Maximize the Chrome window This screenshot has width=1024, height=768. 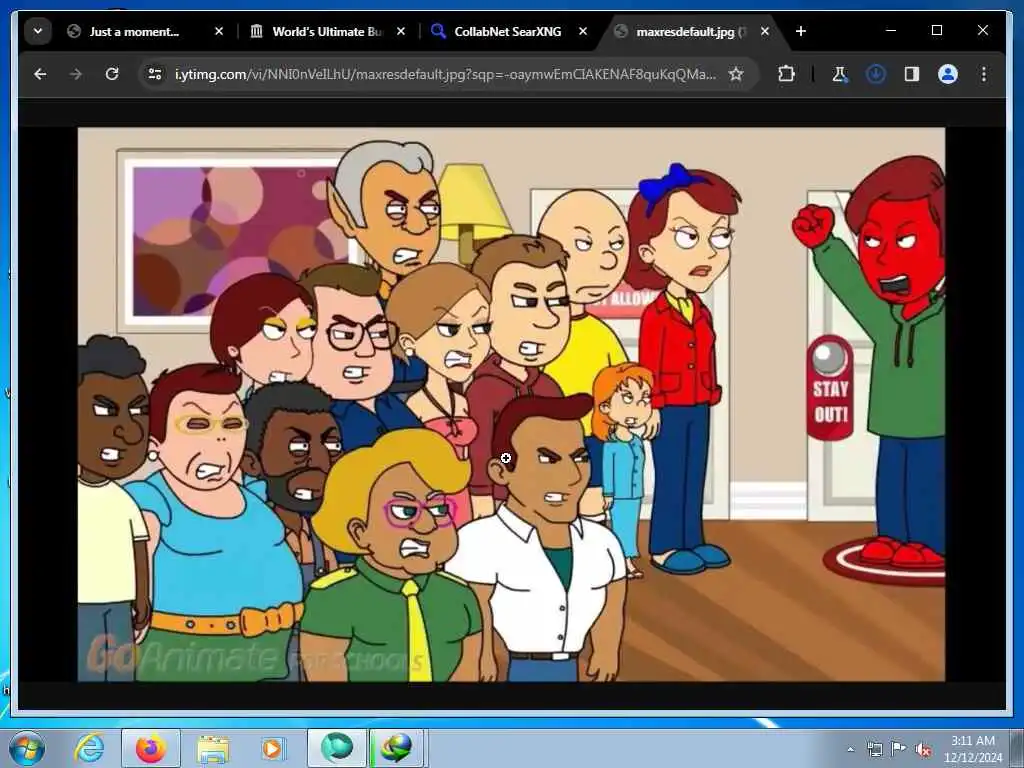[x=936, y=31]
